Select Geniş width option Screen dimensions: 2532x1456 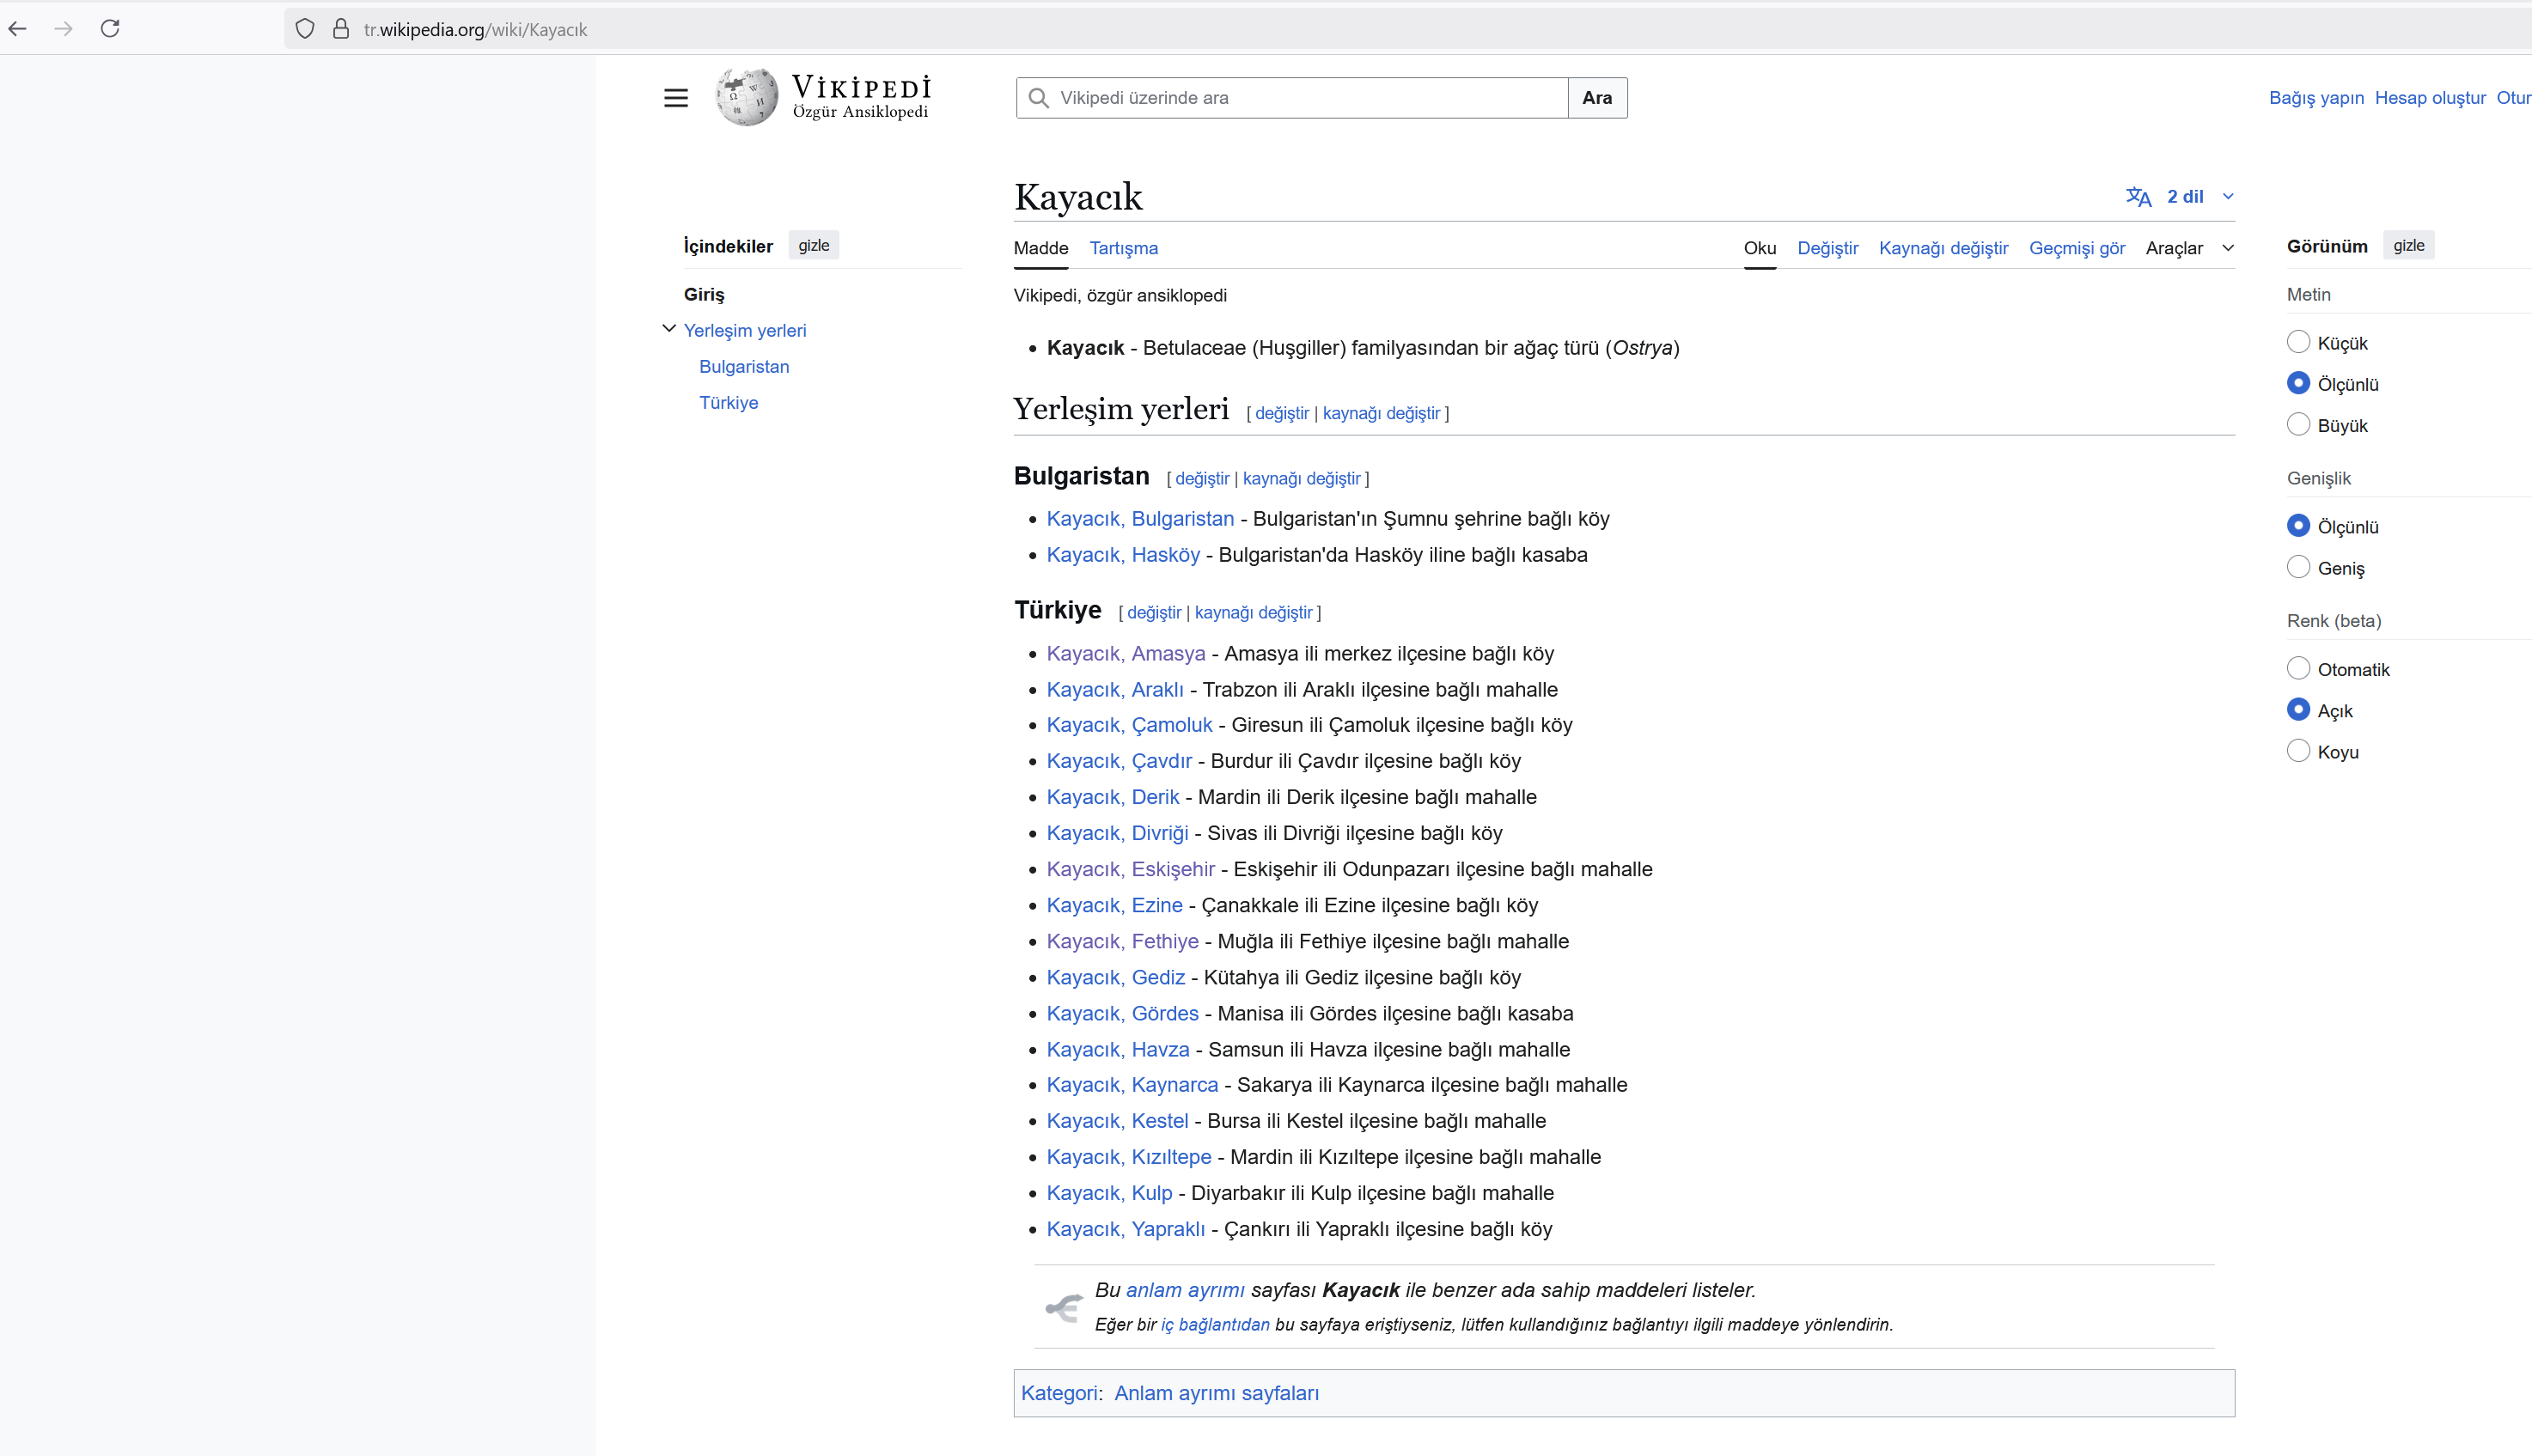pyautogui.click(x=2298, y=567)
